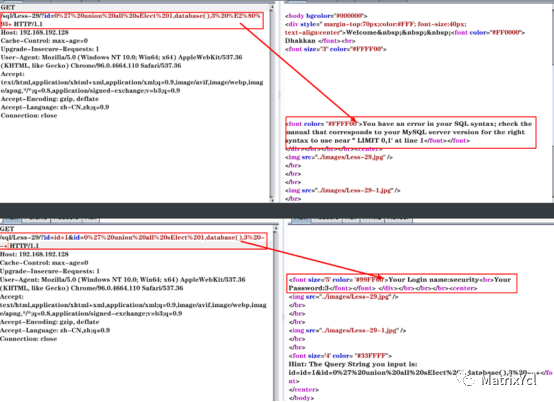Select the Raw tab in the lower request pane
The height and width of the screenshot is (402, 554).
click(11, 219)
